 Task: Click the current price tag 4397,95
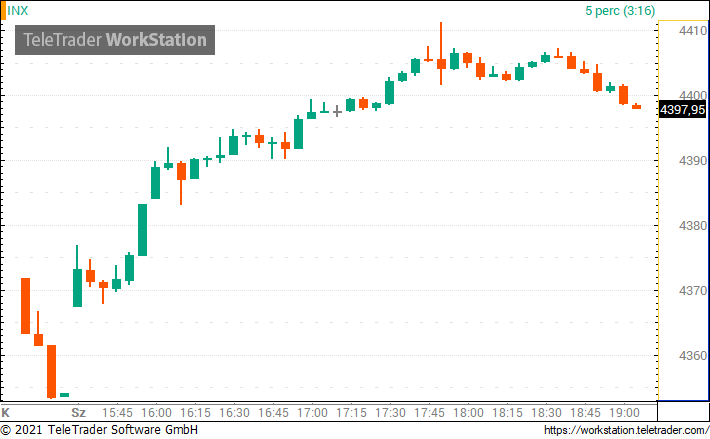682,110
